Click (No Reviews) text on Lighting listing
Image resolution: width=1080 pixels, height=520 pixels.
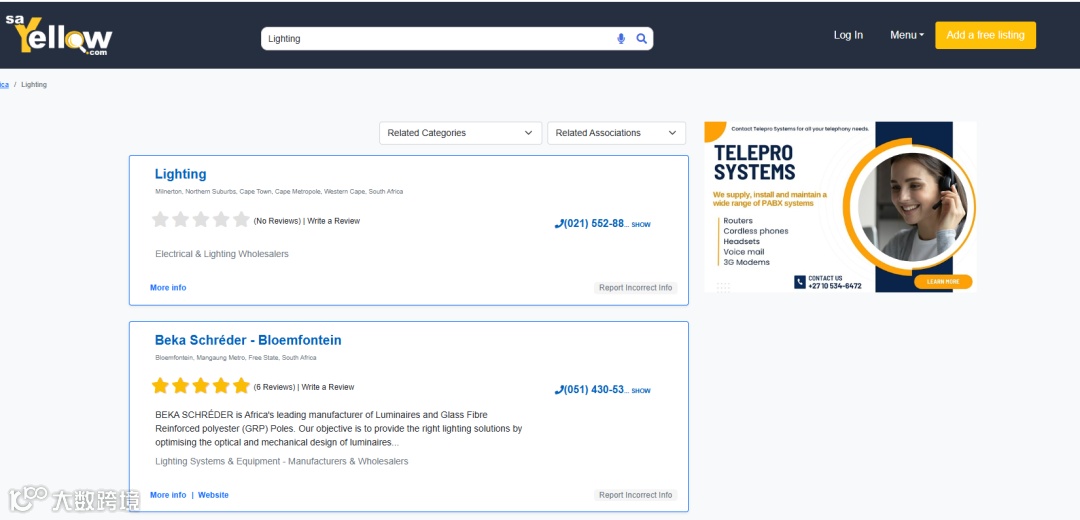(277, 221)
